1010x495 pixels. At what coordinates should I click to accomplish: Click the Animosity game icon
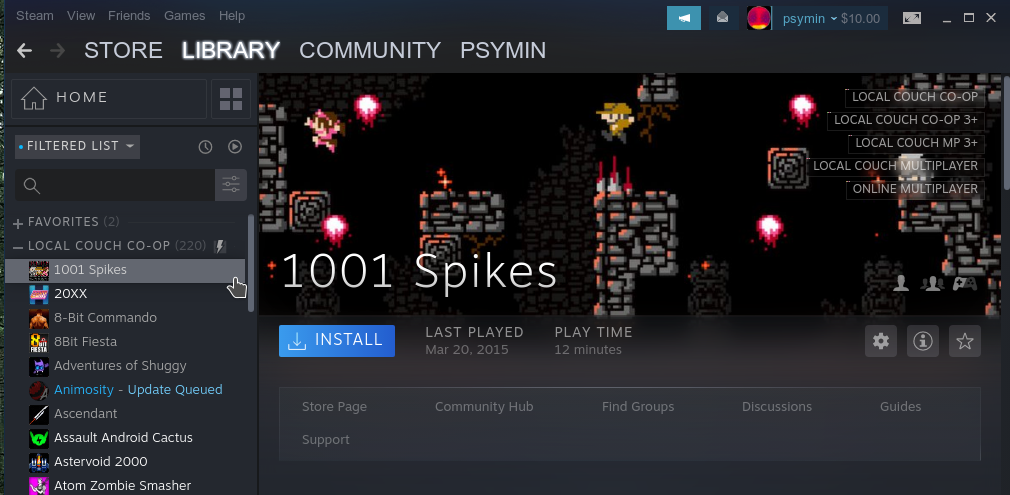39,390
